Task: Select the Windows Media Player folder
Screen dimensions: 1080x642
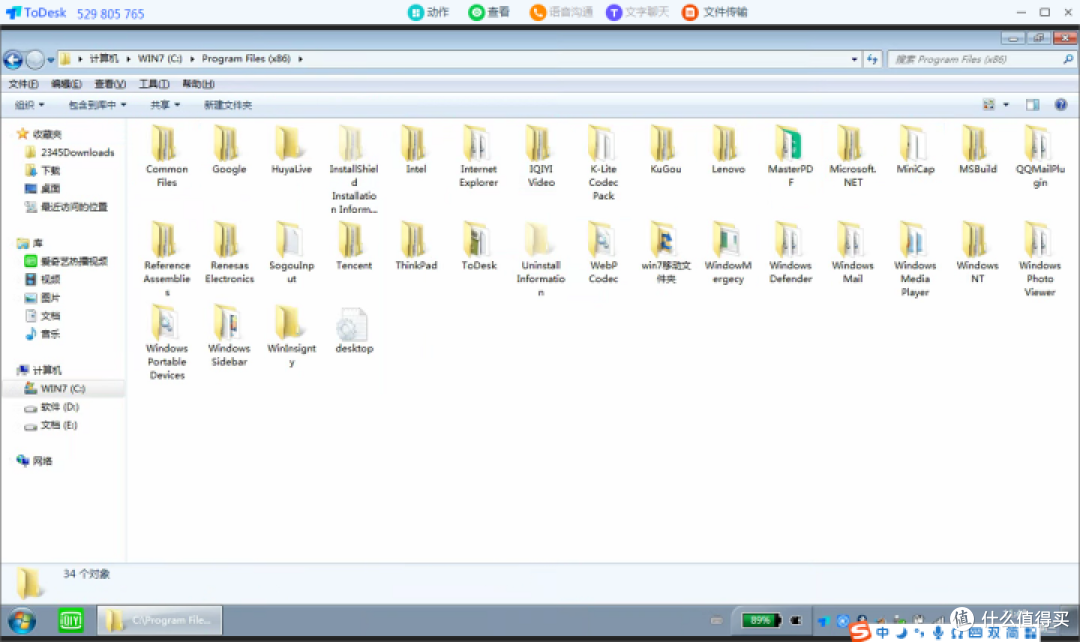Action: [915, 260]
